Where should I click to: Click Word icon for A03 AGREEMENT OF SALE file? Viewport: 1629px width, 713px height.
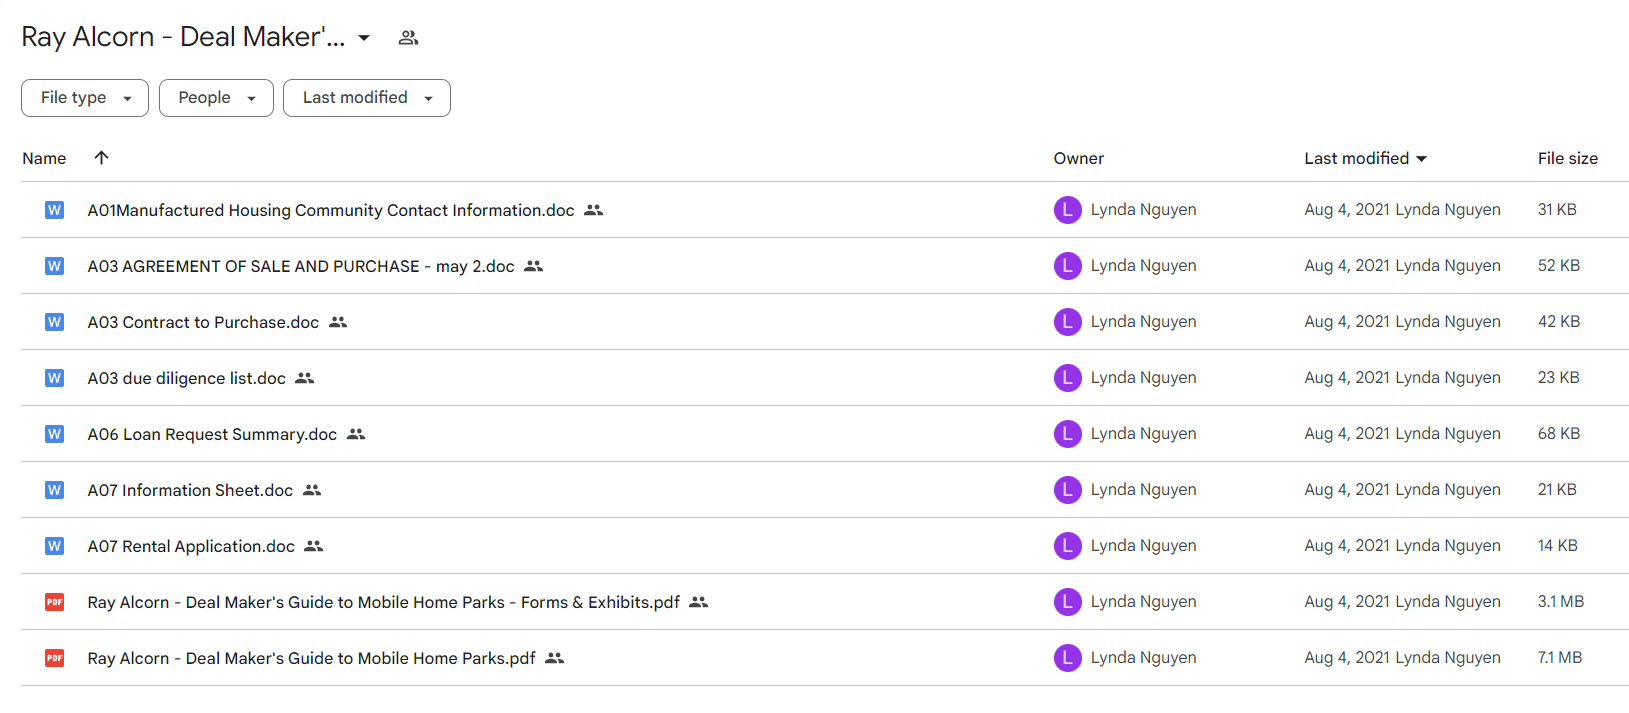(55, 266)
